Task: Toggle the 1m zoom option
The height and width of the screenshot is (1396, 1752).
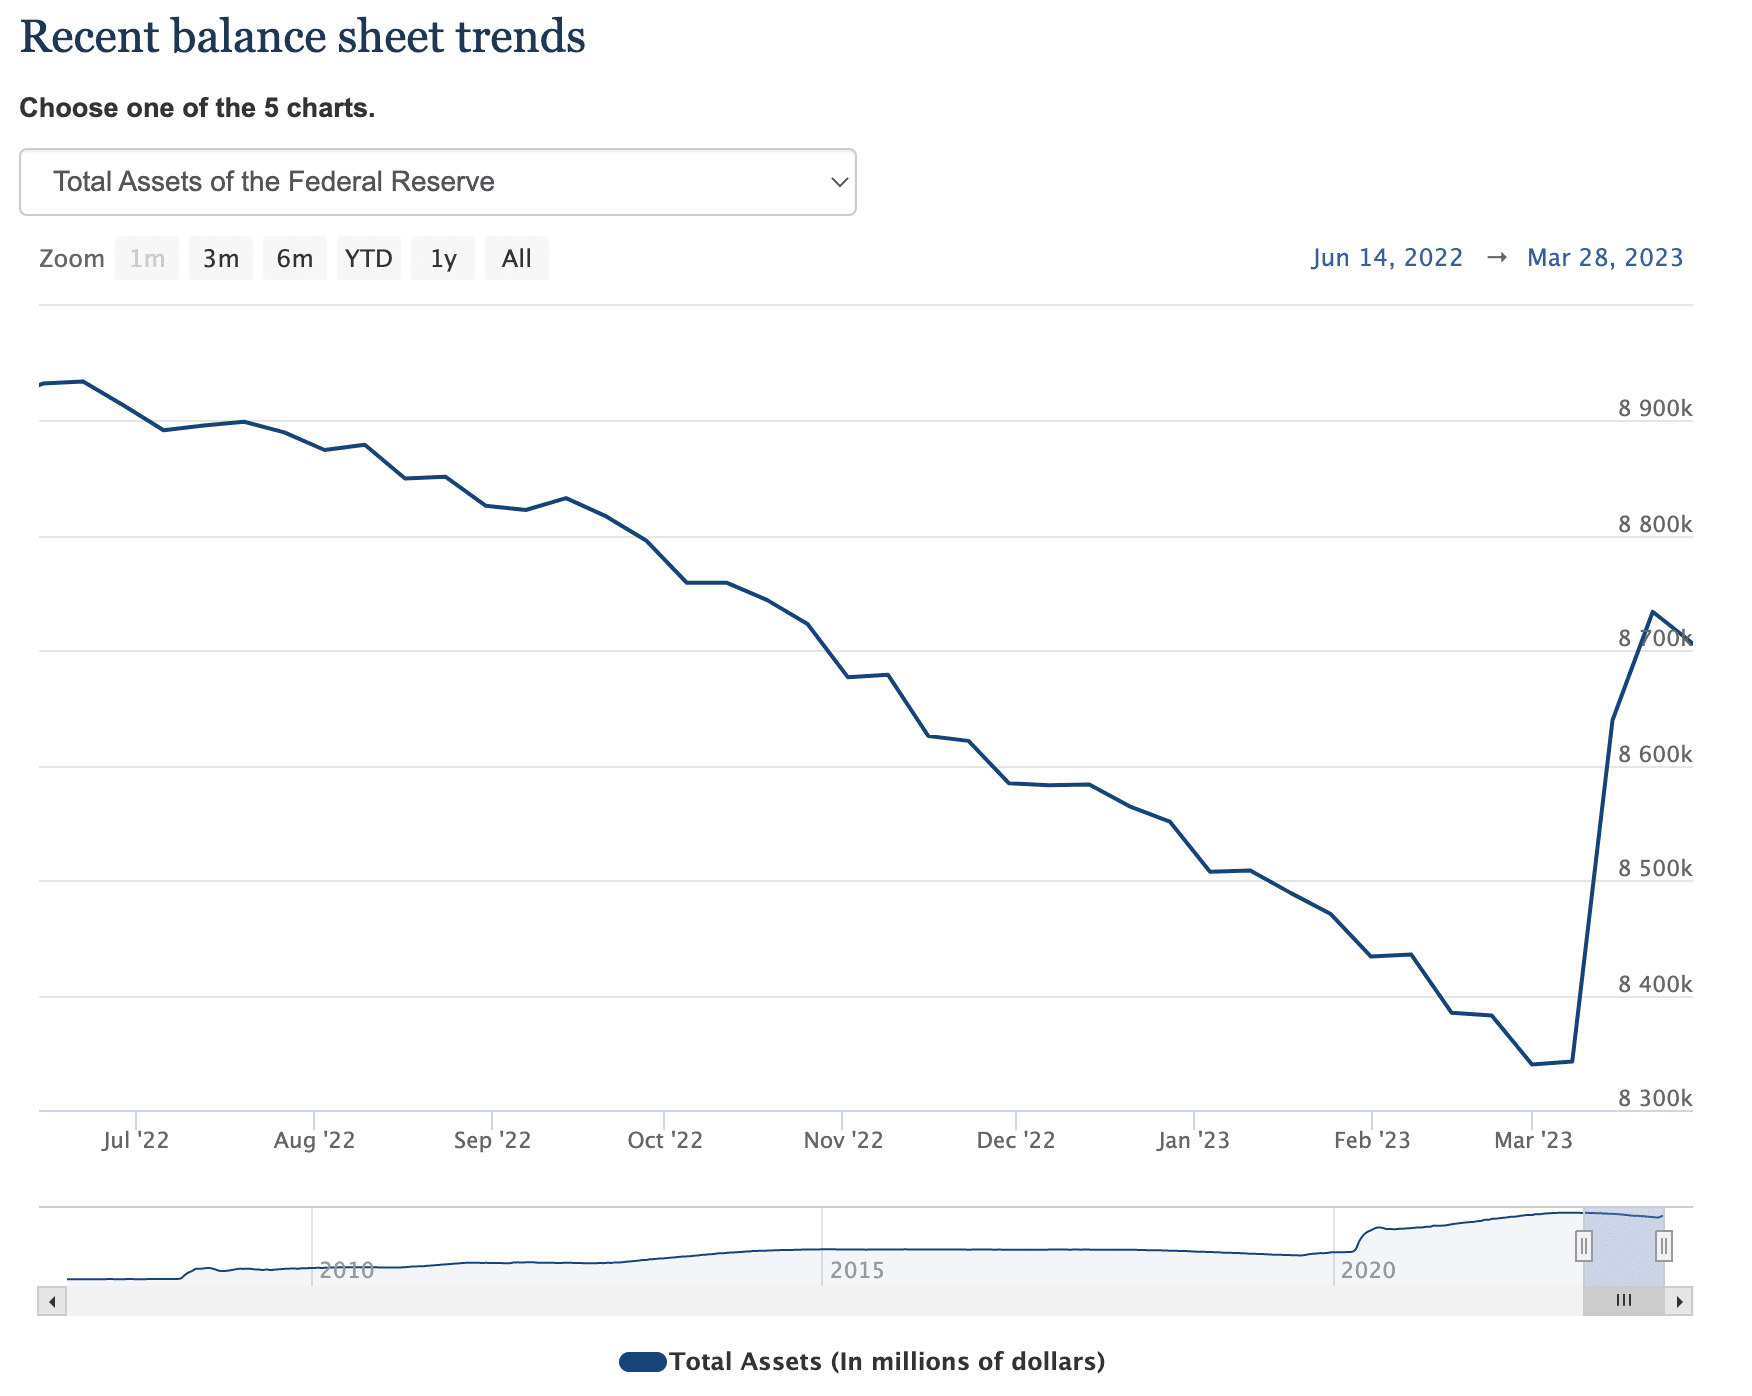Action: tap(146, 257)
